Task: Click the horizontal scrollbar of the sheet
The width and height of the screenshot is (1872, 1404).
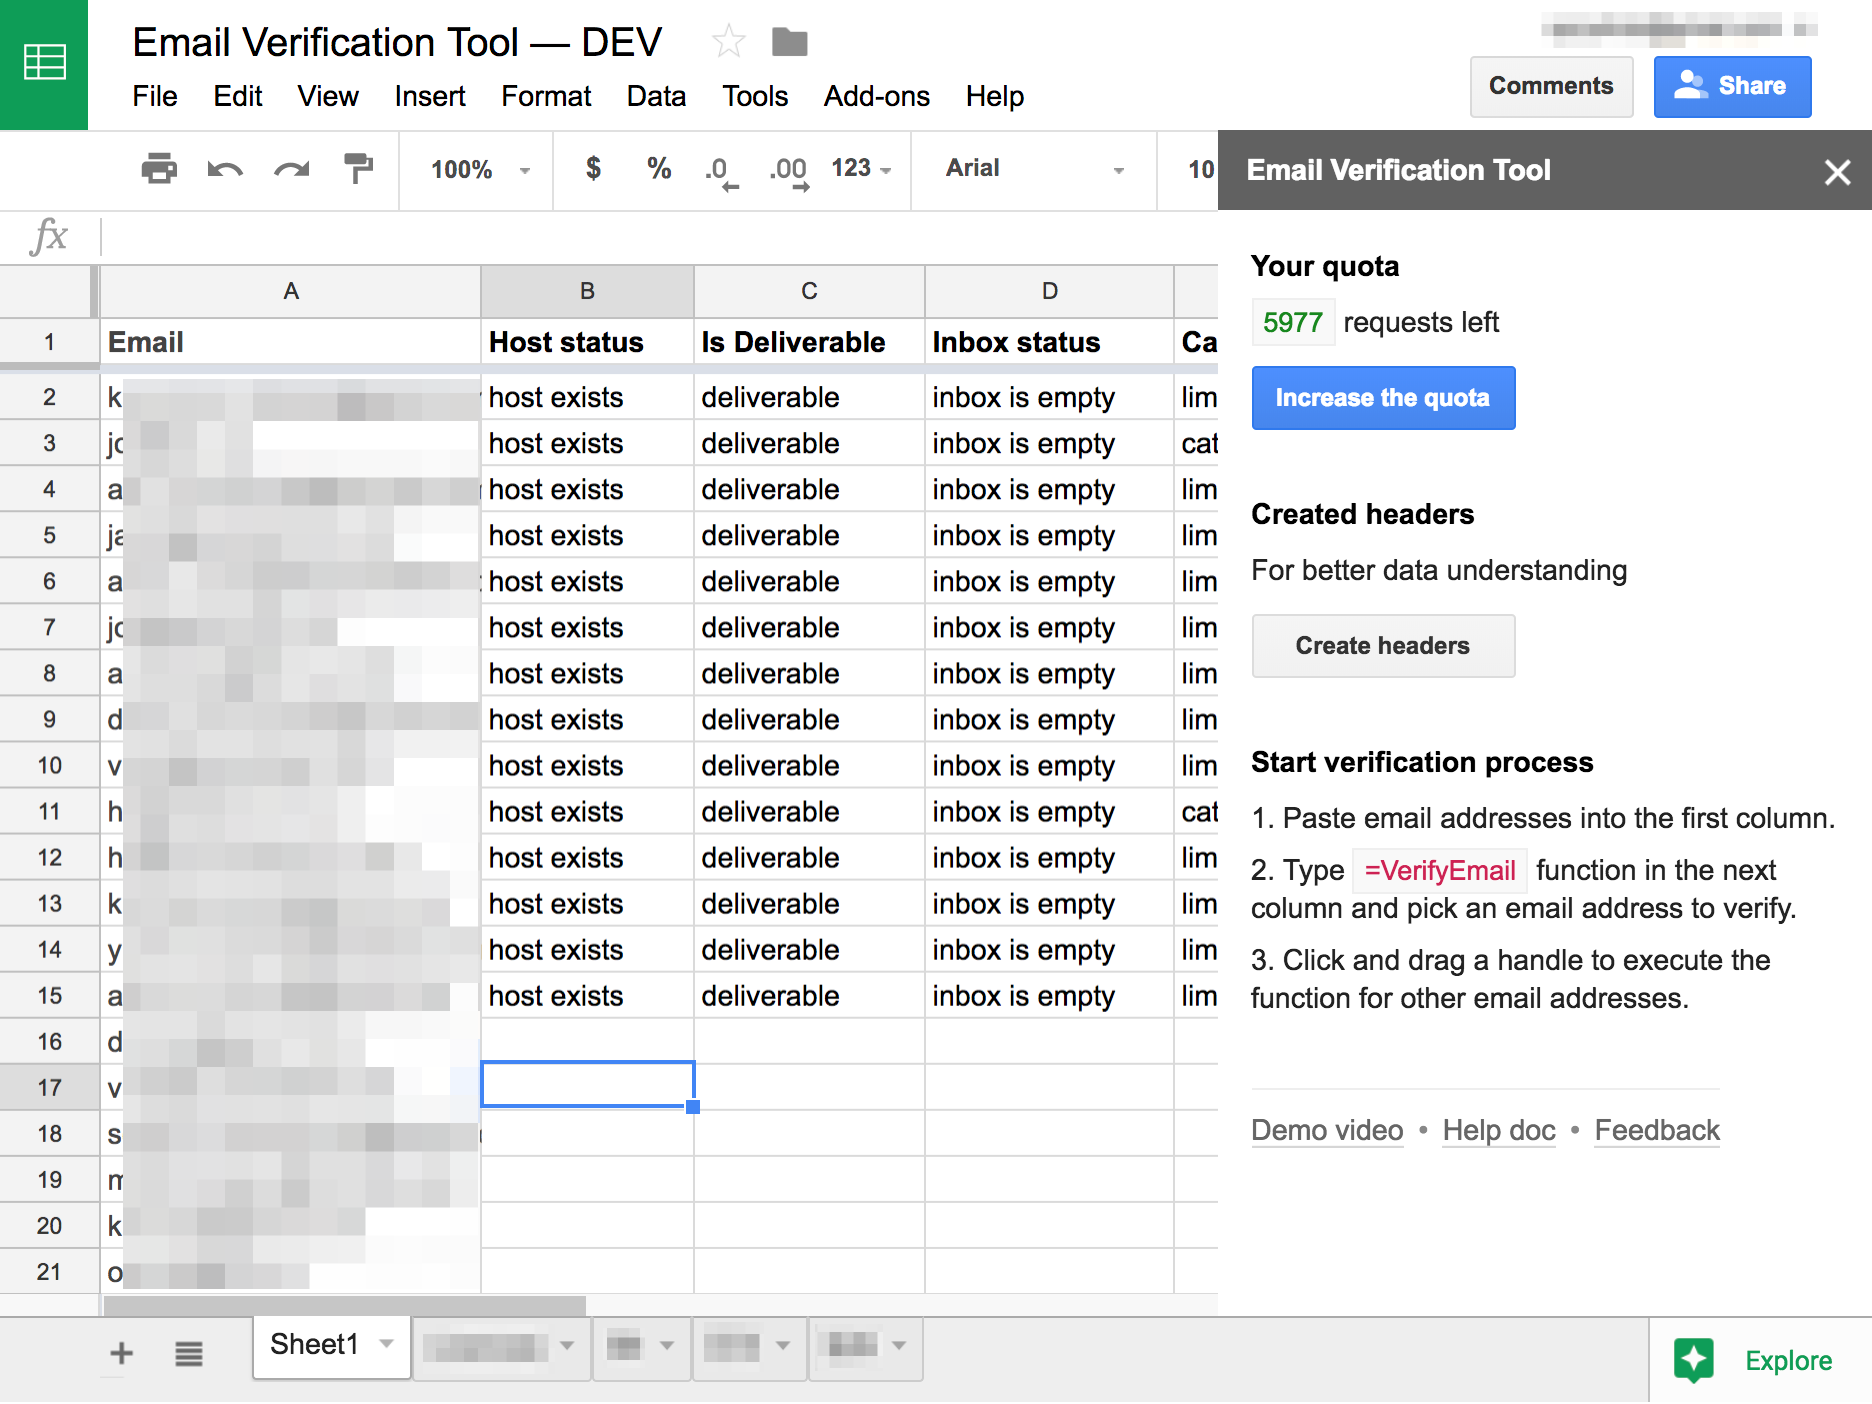Action: (345, 1305)
